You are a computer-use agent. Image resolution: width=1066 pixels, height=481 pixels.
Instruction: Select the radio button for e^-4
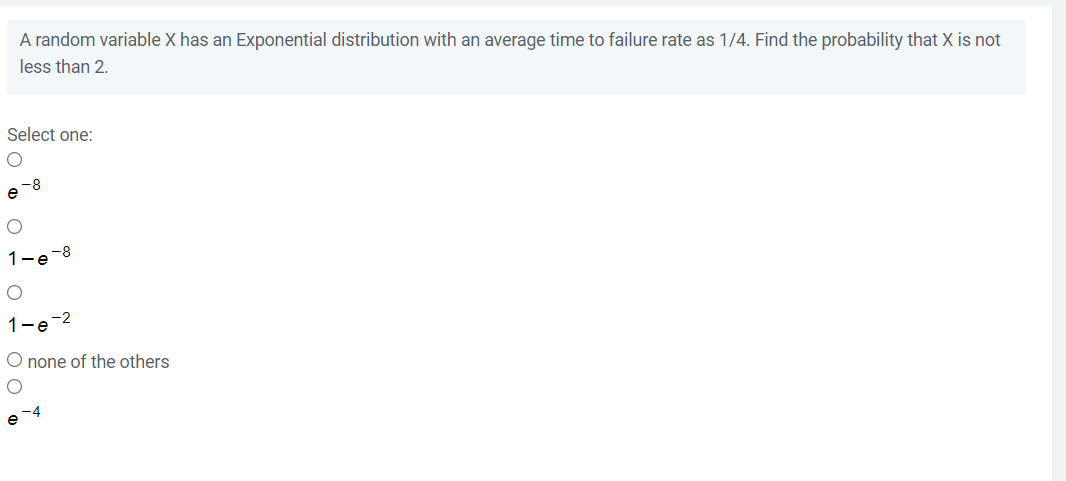point(14,387)
